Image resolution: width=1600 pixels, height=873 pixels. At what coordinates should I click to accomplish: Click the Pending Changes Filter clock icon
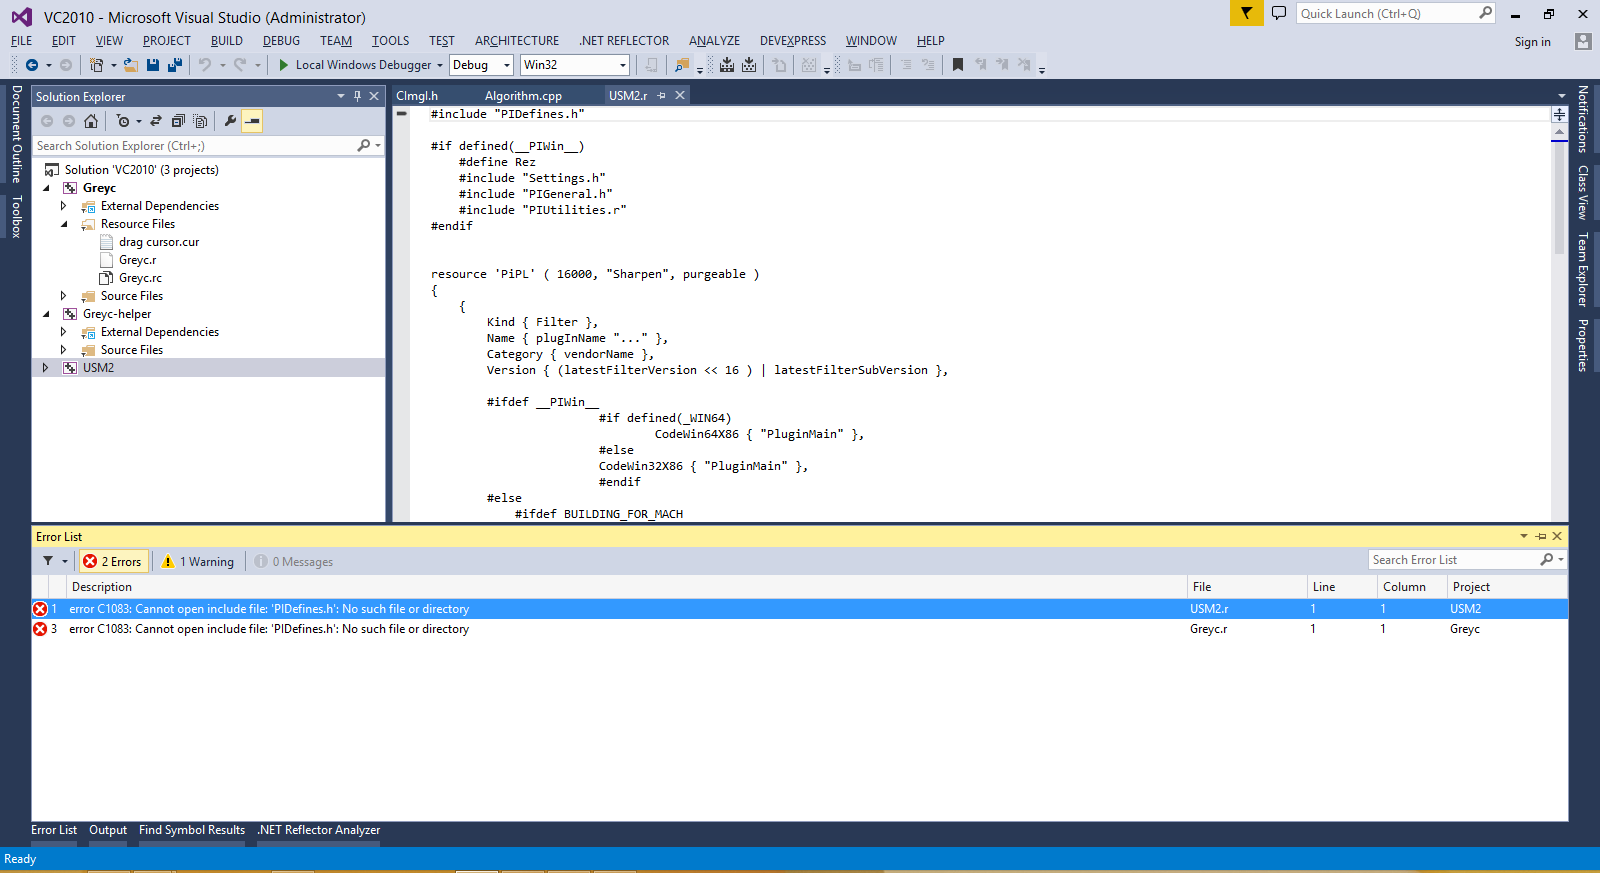[123, 121]
